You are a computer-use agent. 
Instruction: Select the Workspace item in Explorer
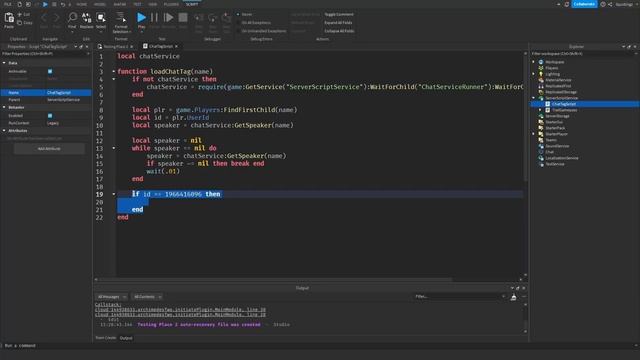click(x=555, y=62)
